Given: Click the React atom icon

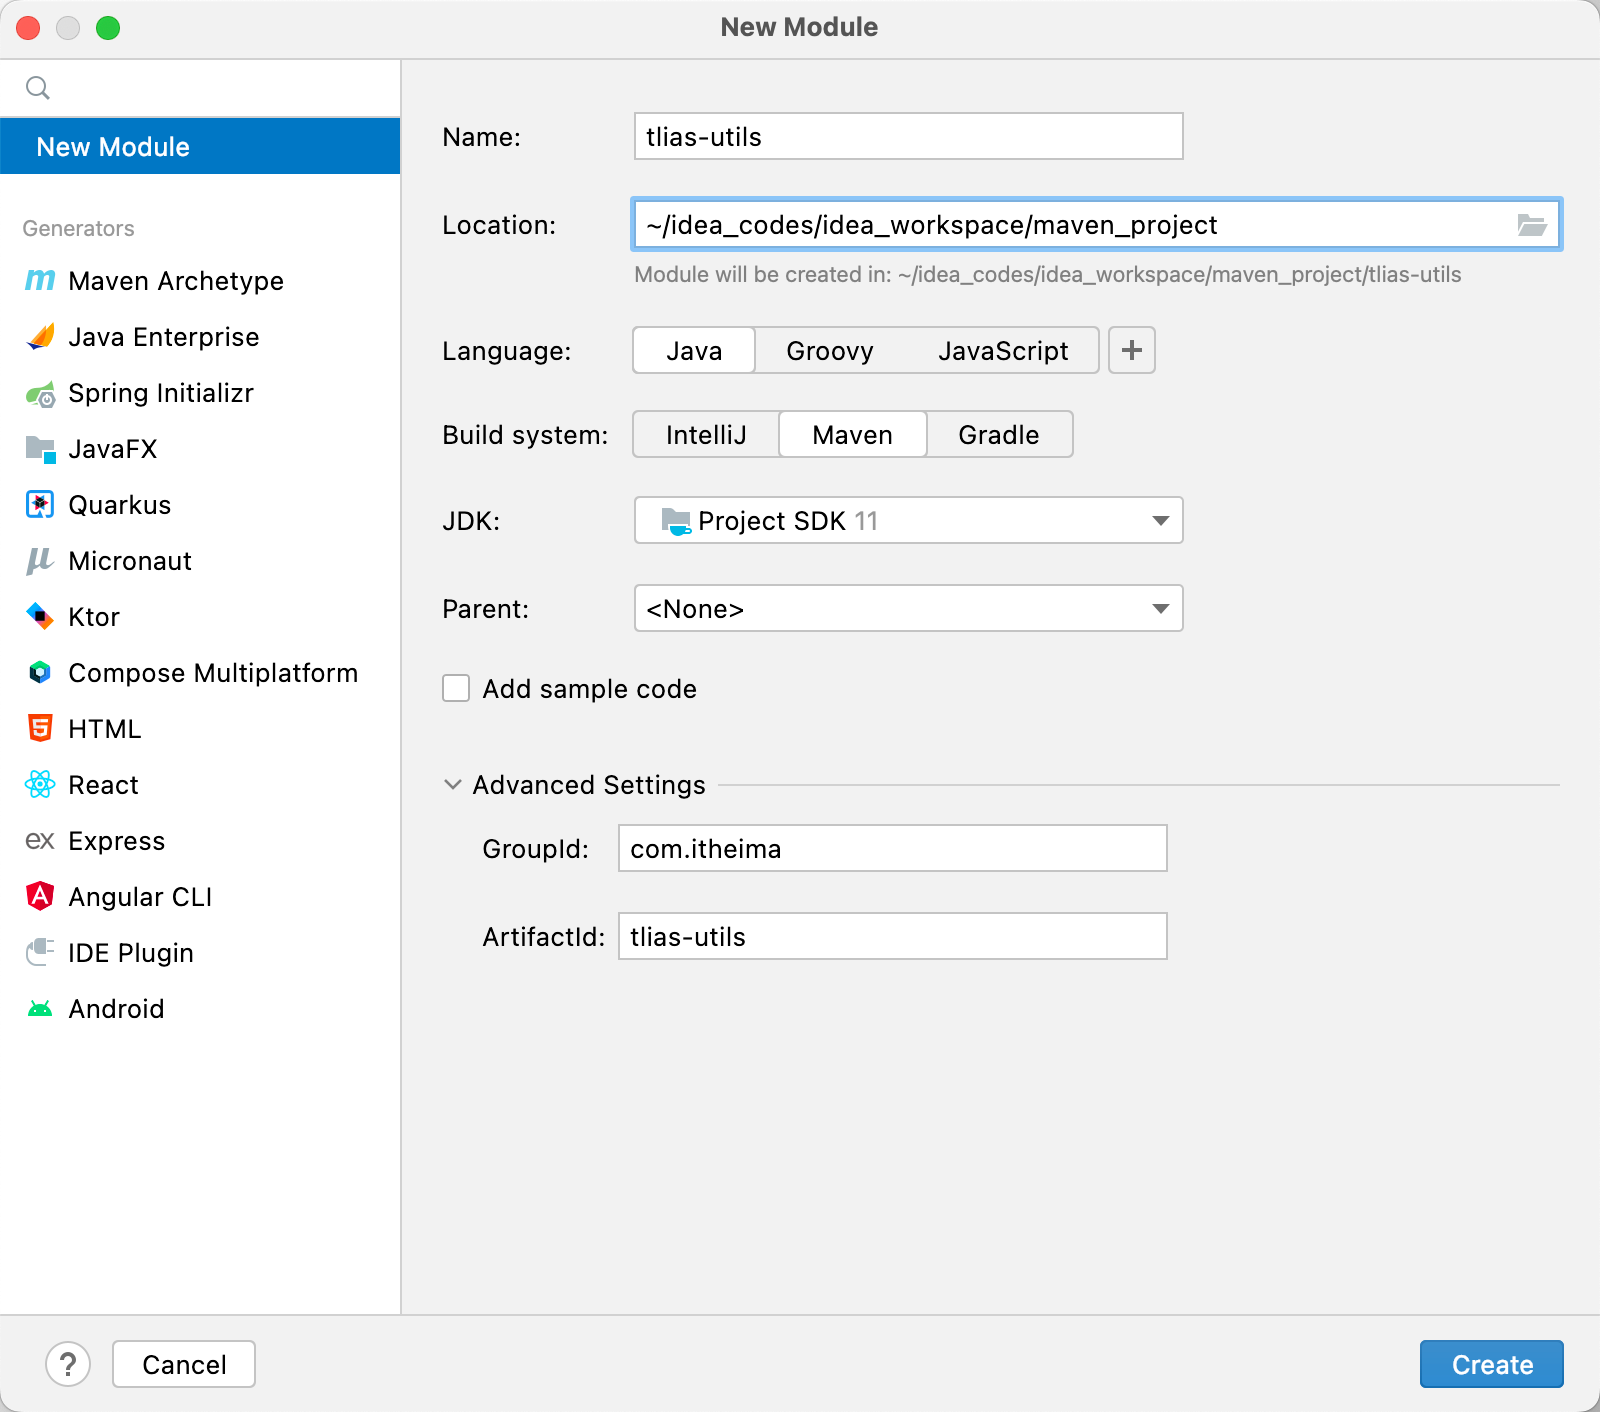Looking at the screenshot, I should (x=40, y=784).
